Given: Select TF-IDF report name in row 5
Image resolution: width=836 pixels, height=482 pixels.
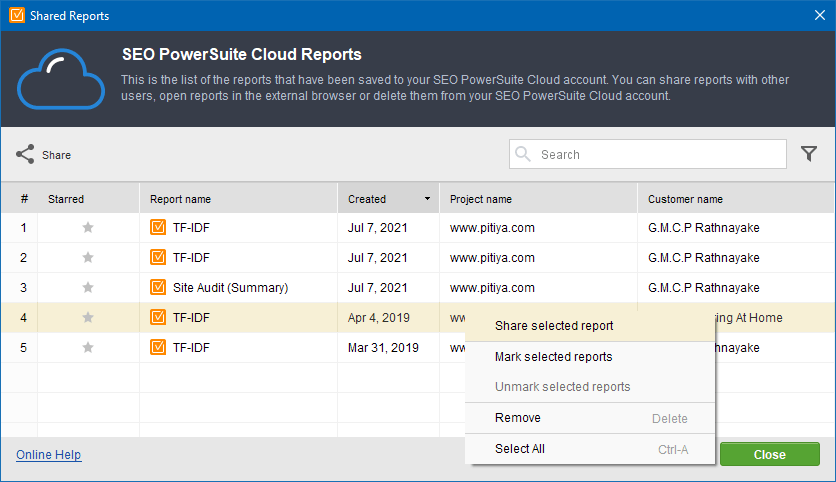Looking at the screenshot, I should 191,347.
